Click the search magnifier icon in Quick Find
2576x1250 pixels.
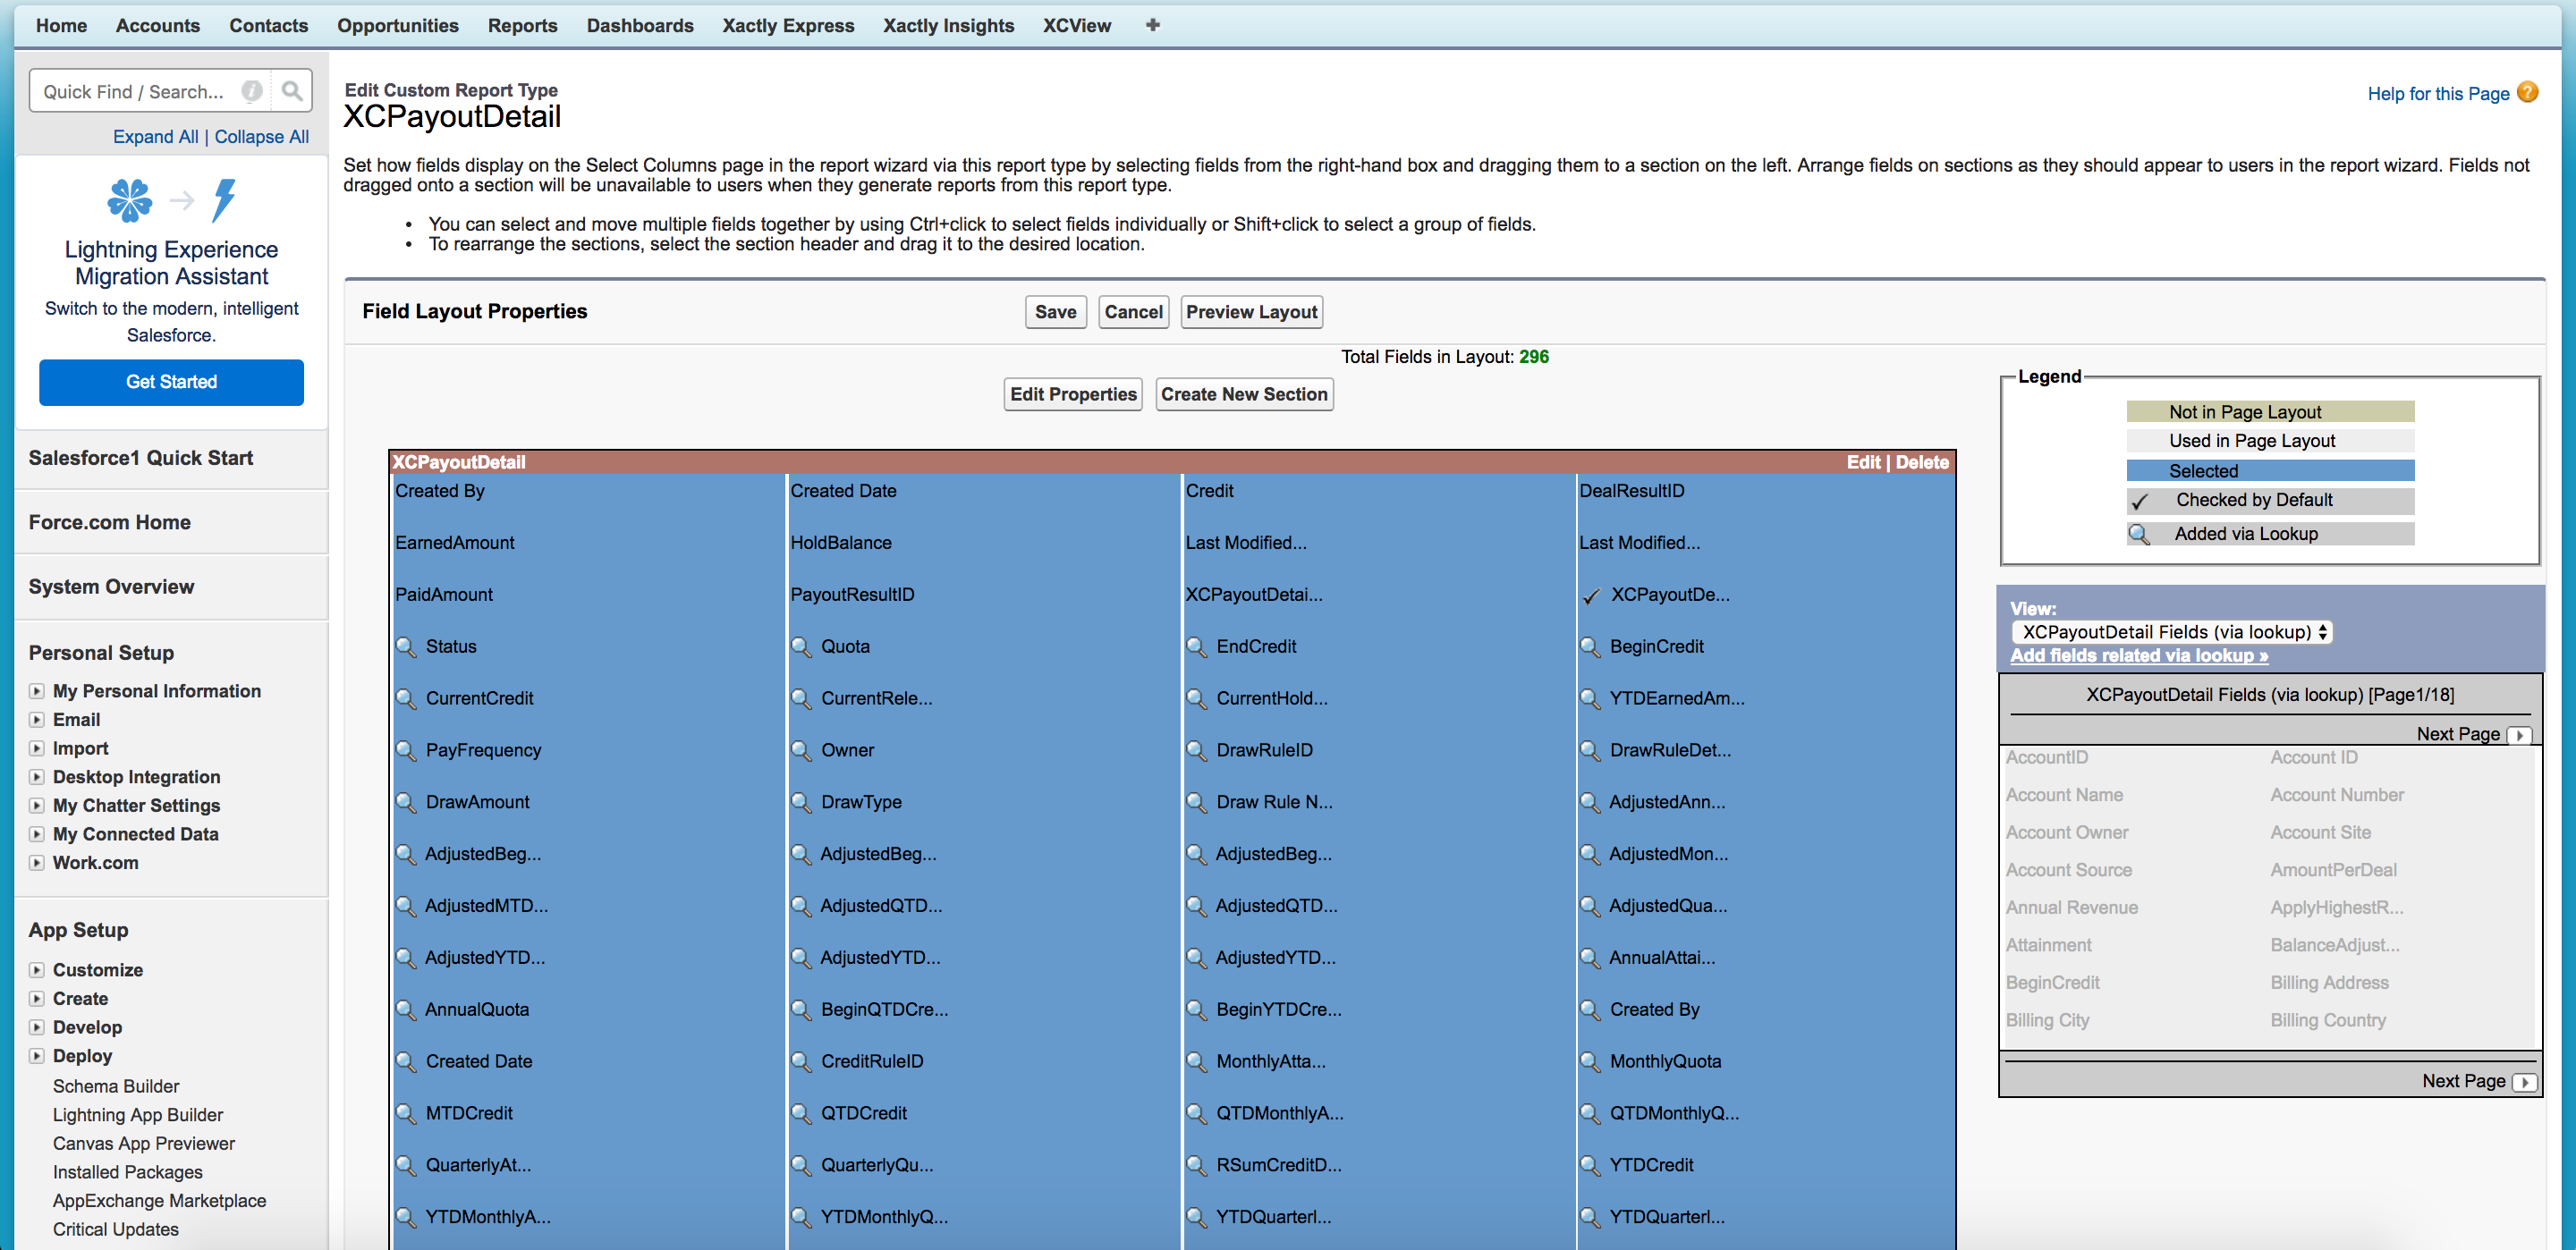point(292,91)
